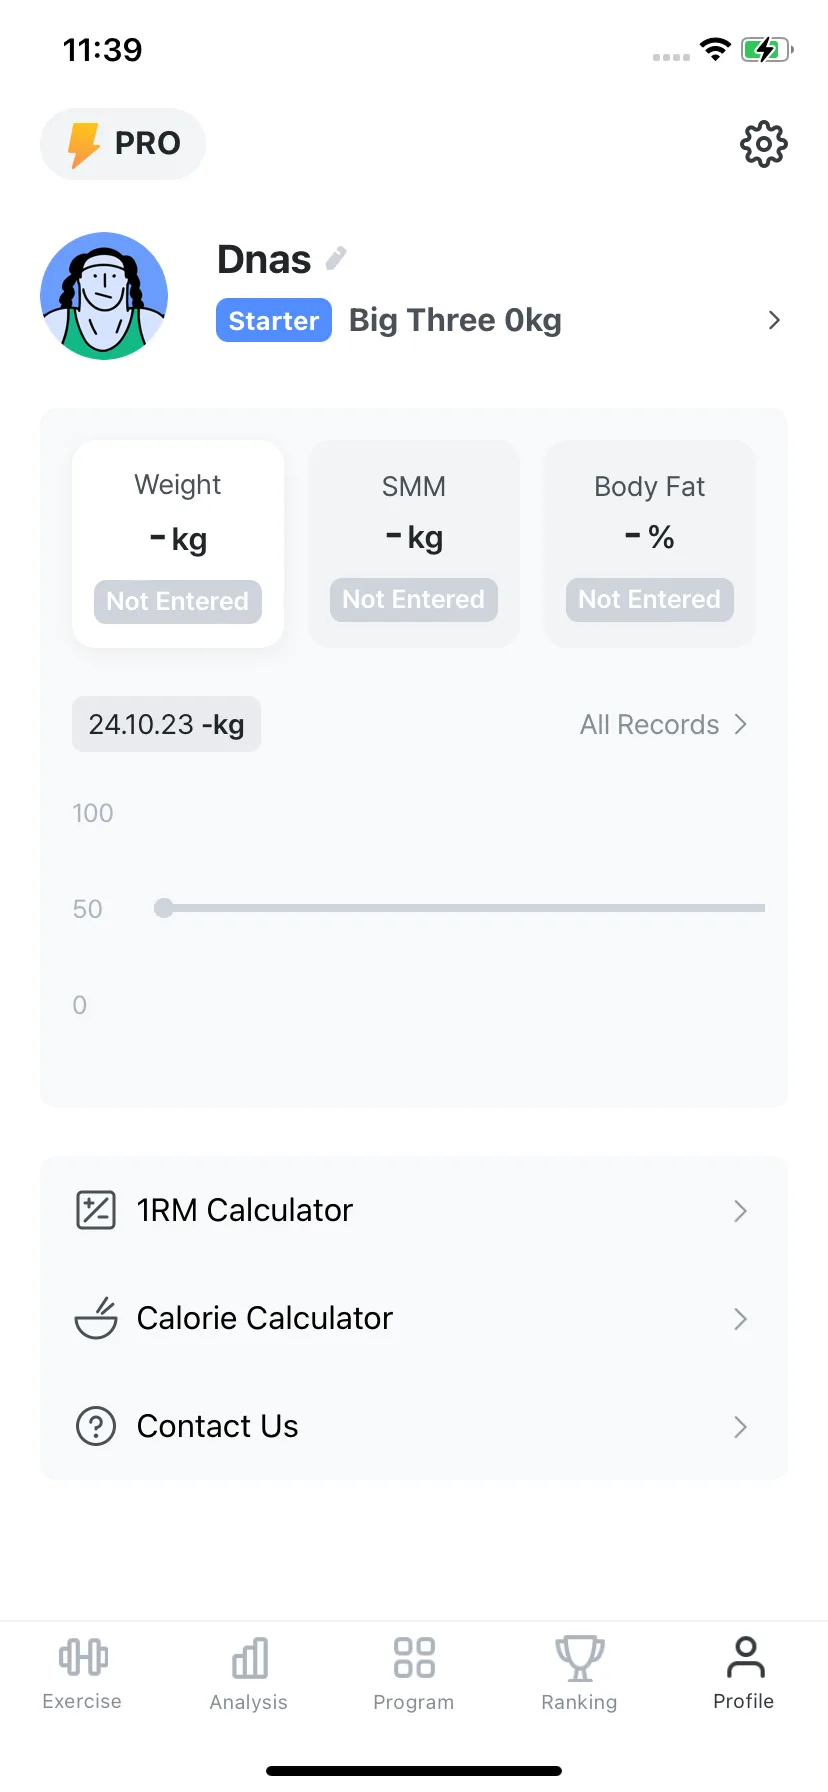828x1792 pixels.
Task: Switch to the Analysis tab
Action: pyautogui.click(x=248, y=1674)
